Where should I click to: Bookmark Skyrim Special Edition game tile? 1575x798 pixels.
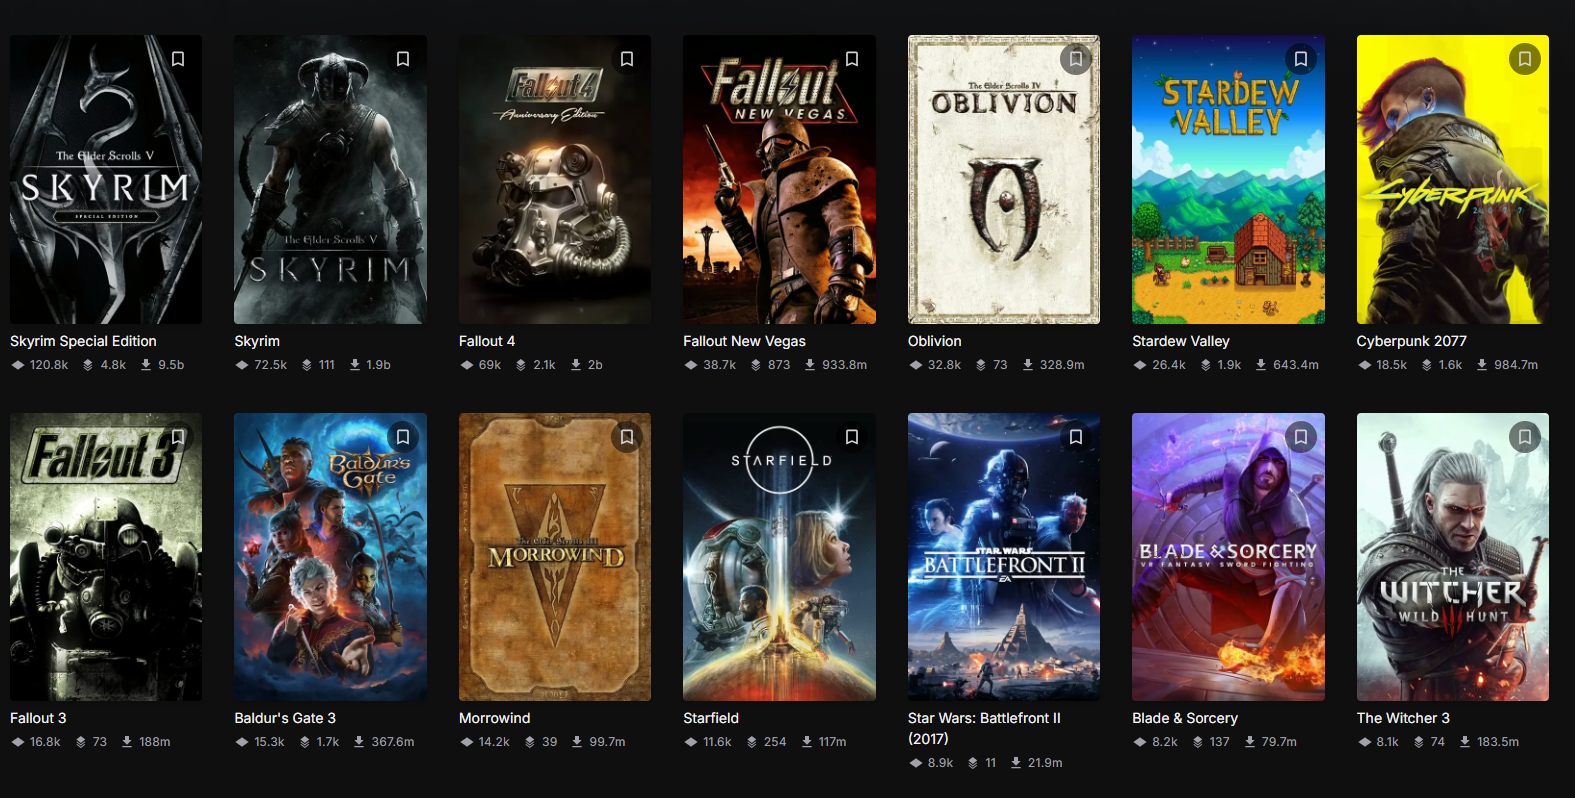[x=178, y=59]
